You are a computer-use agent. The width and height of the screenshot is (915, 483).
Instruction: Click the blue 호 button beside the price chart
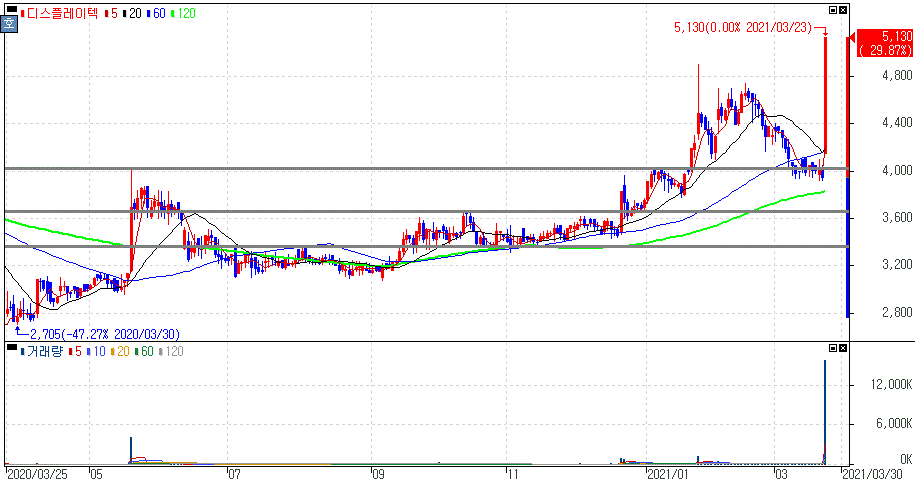click(x=9, y=24)
